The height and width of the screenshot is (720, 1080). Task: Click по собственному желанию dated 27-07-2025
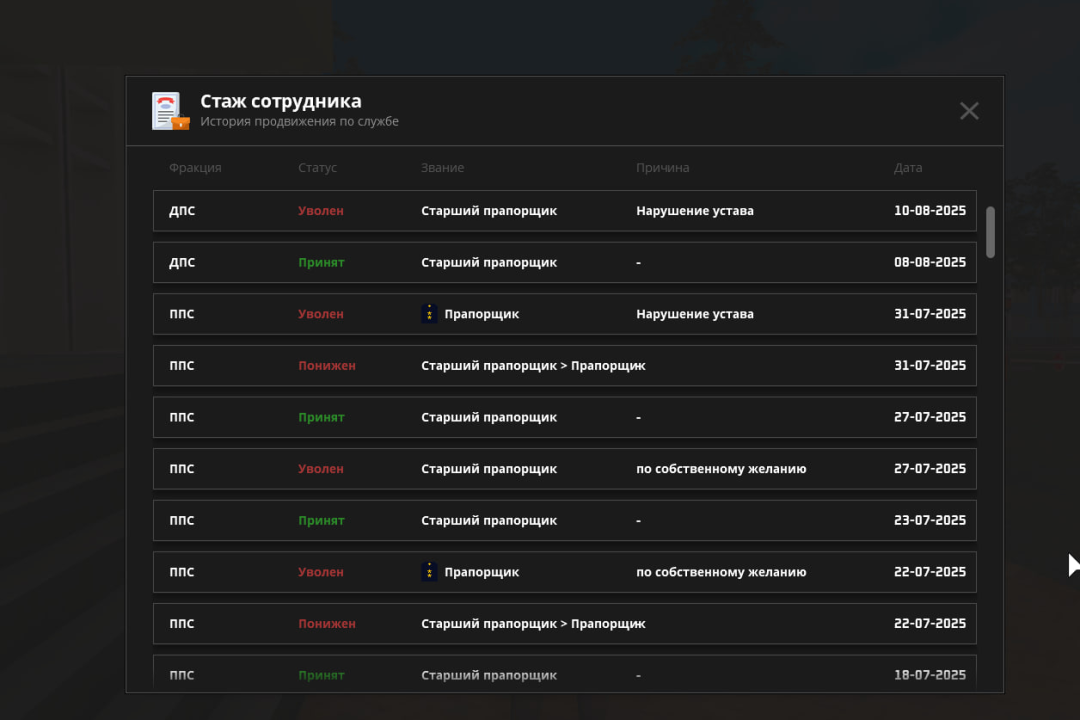click(x=721, y=469)
